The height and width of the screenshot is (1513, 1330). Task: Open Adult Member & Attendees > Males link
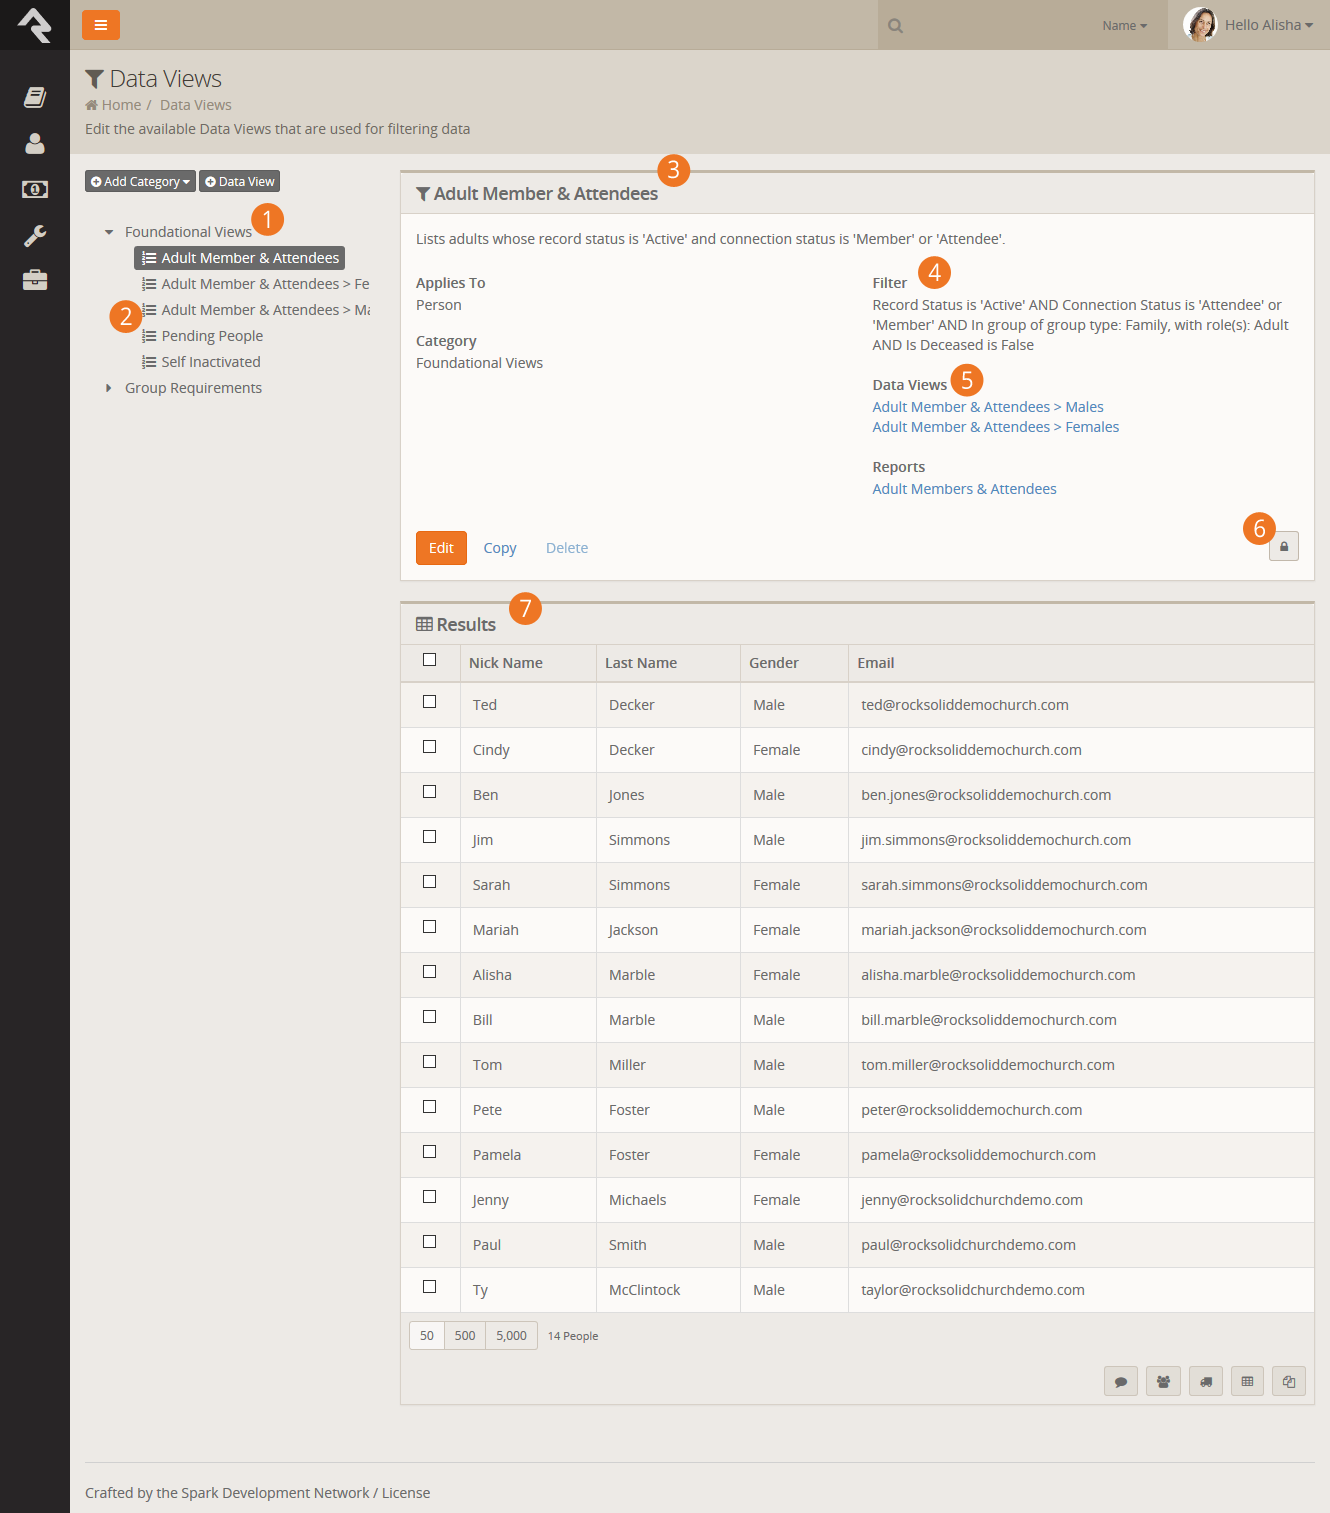click(x=988, y=407)
